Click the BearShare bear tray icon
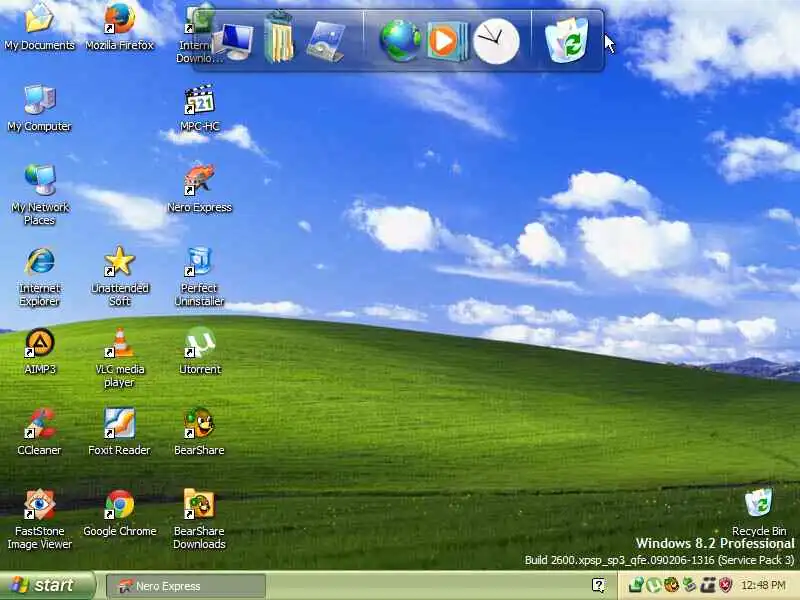800x600 pixels. click(x=671, y=585)
